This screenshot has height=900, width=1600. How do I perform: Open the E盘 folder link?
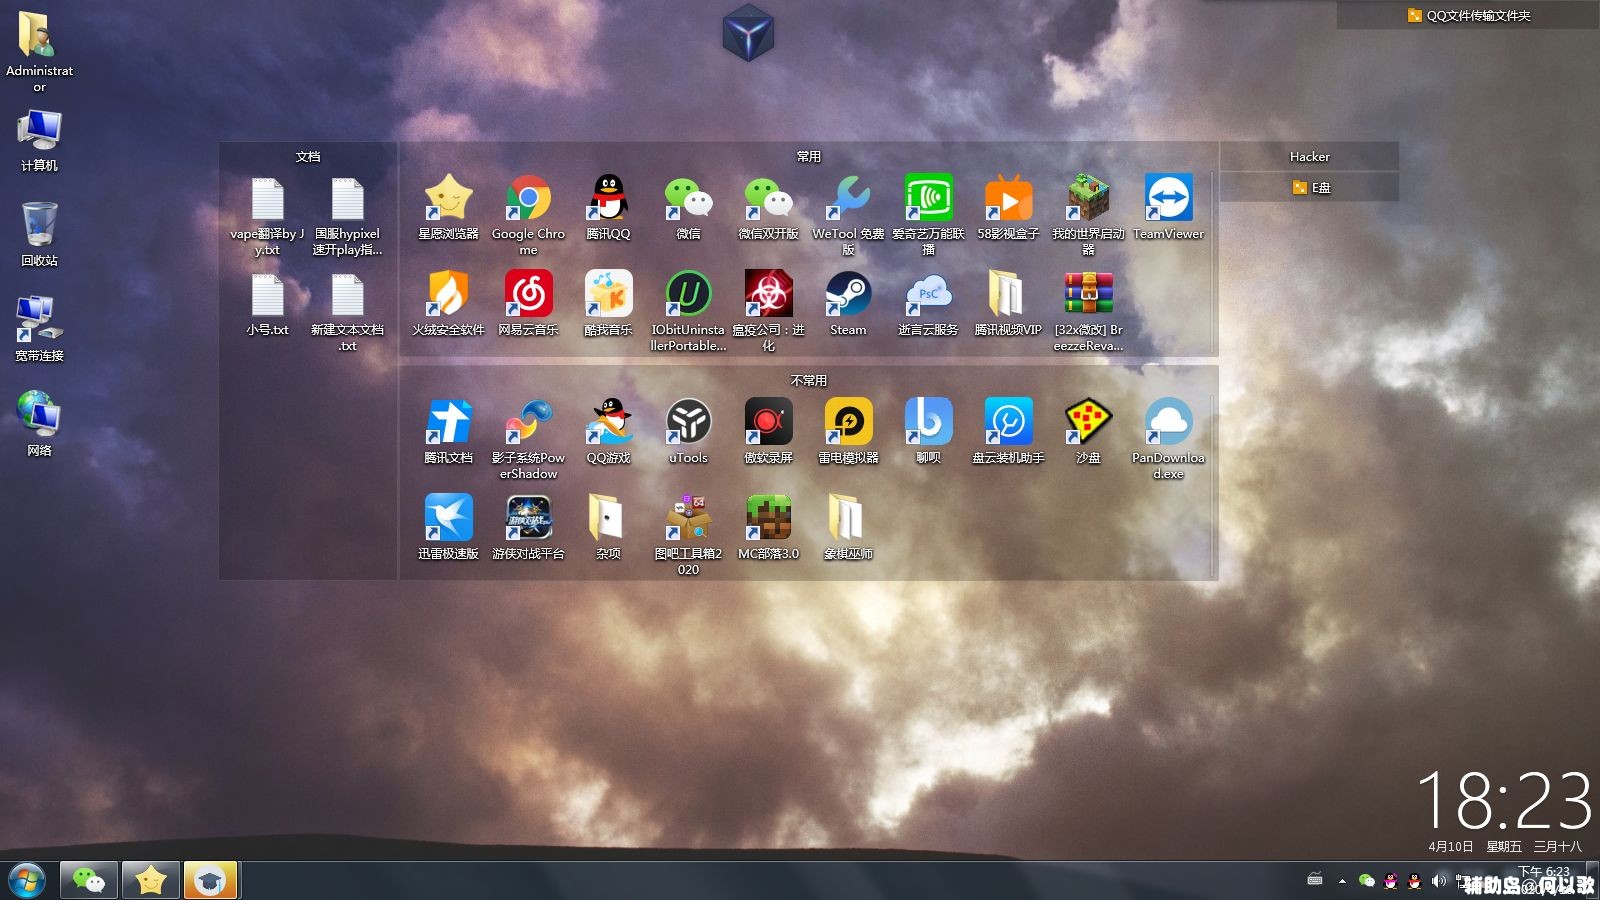click(1311, 187)
